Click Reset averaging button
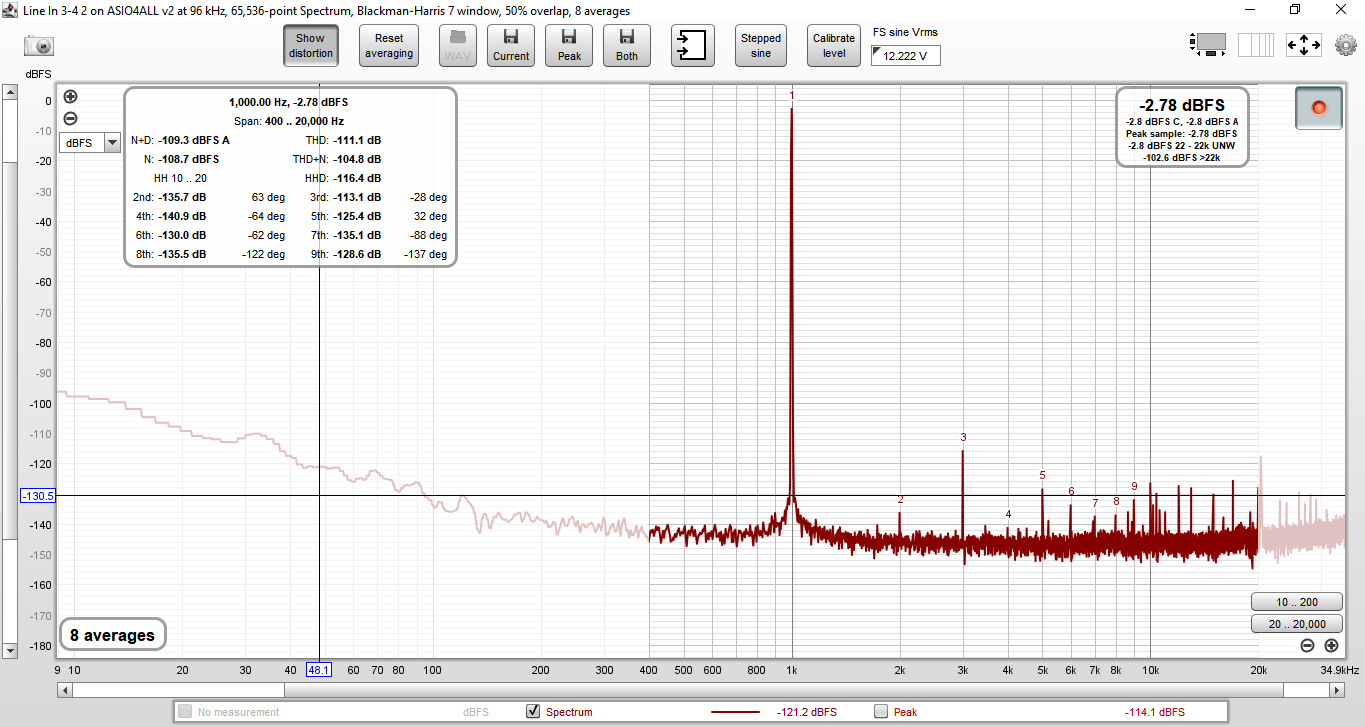 [389, 46]
